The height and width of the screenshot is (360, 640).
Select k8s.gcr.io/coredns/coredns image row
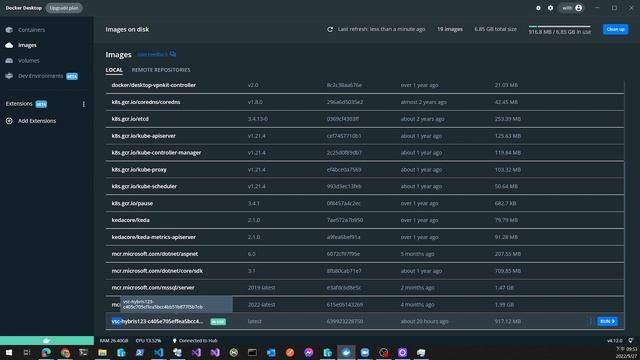tap(364, 102)
